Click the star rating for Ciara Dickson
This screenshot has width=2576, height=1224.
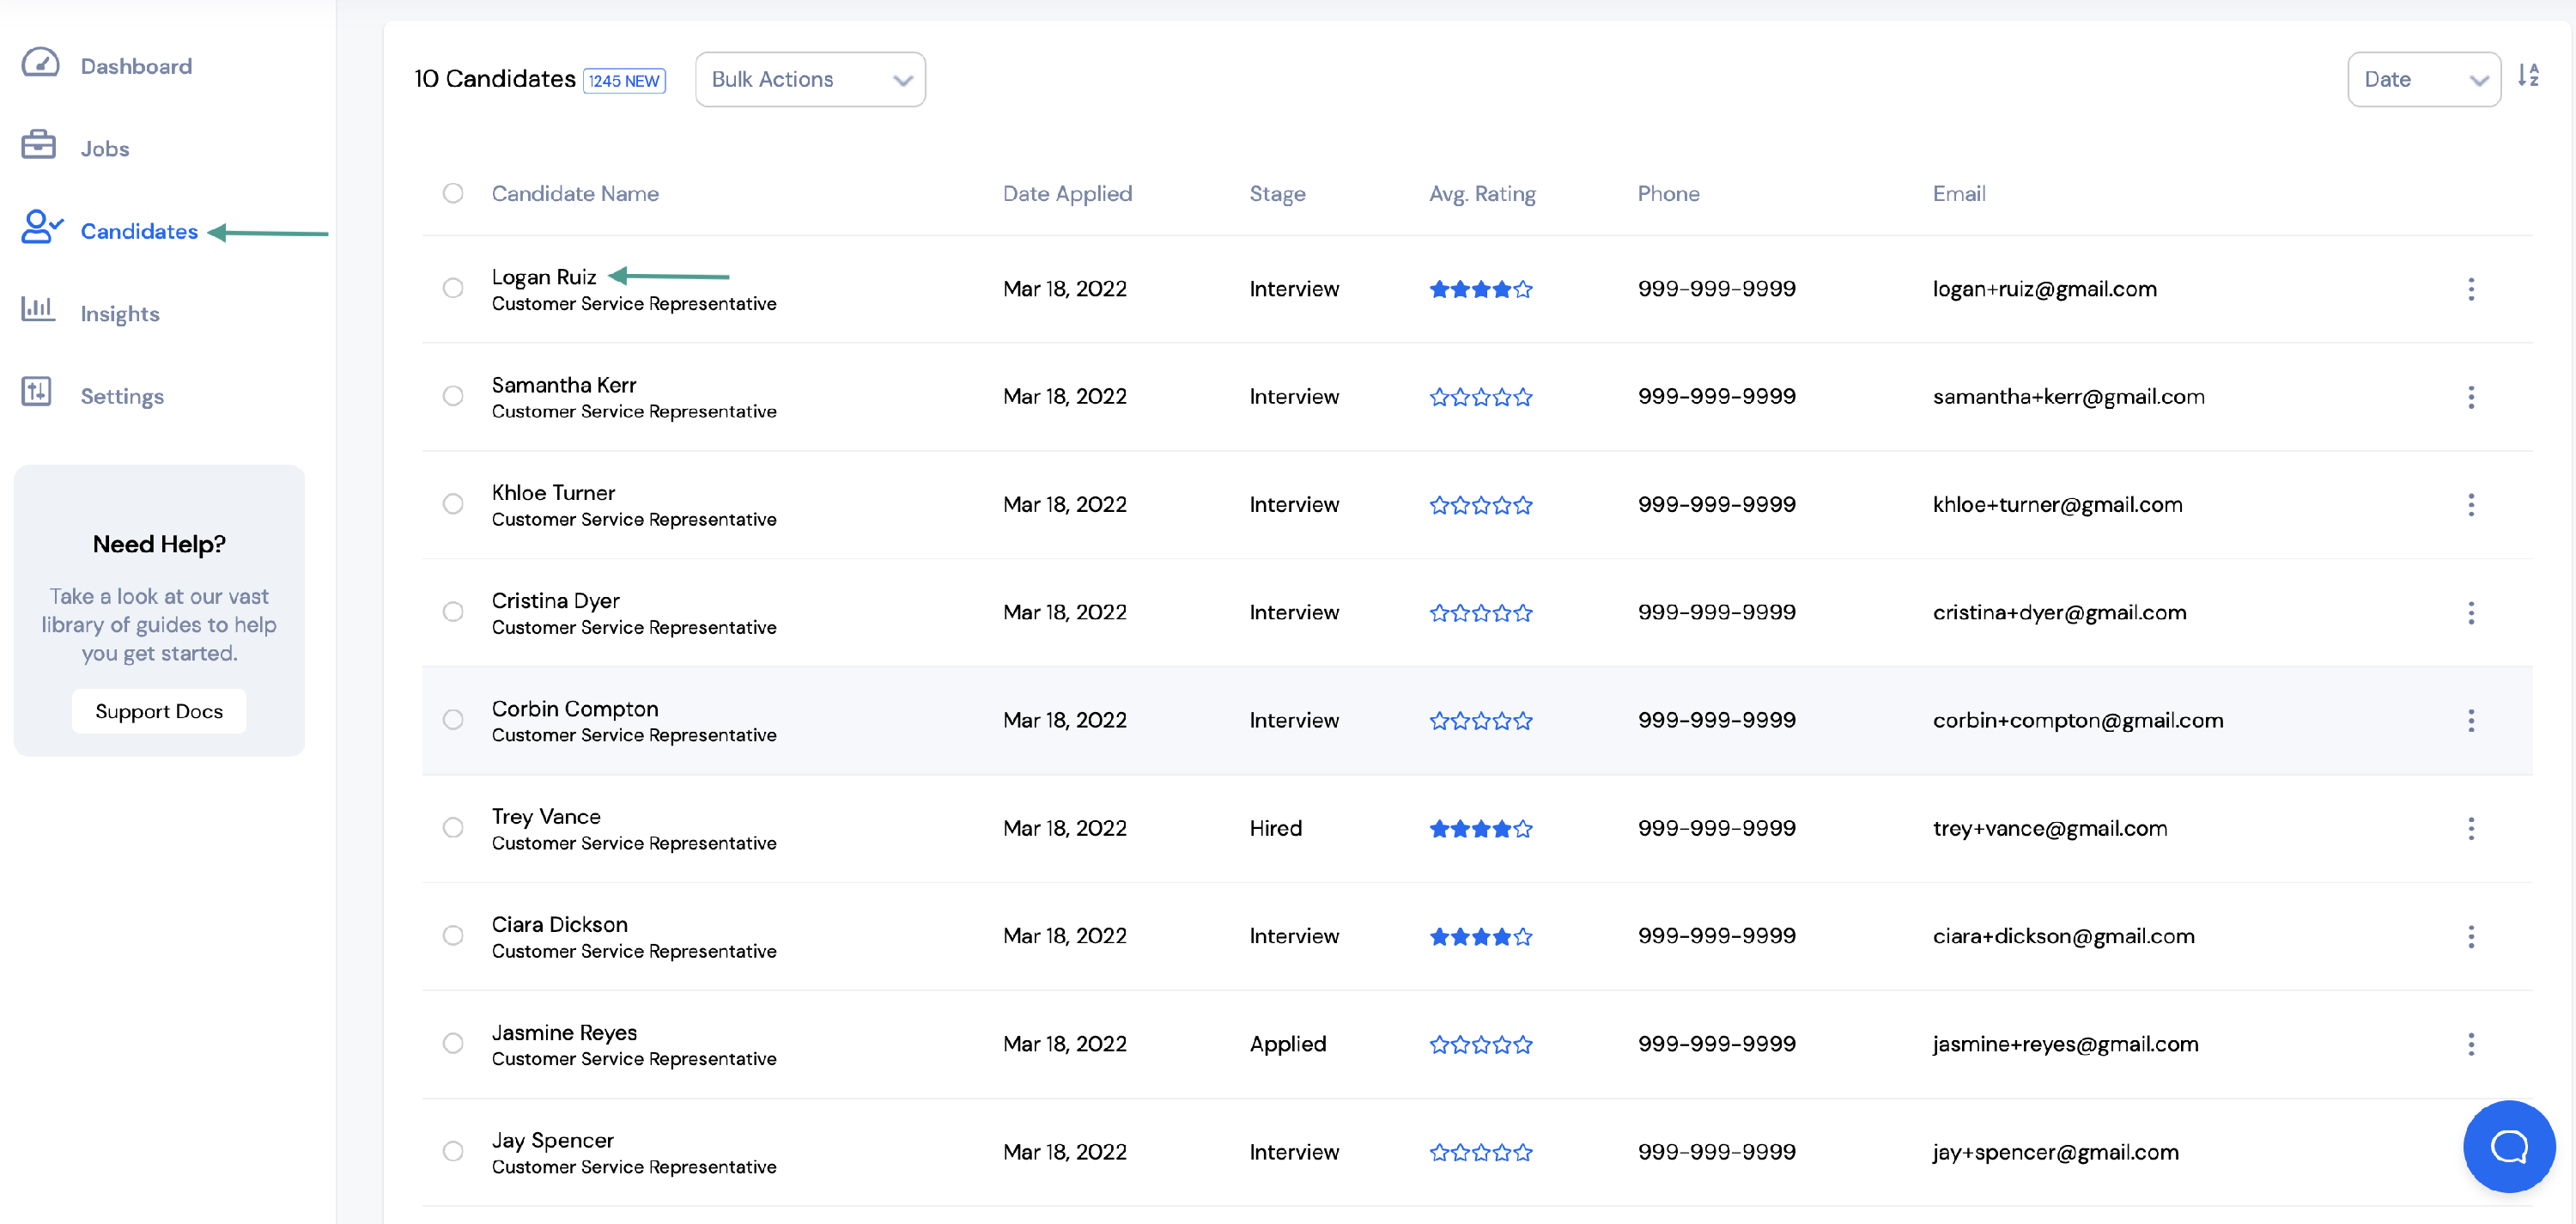[x=1480, y=937]
